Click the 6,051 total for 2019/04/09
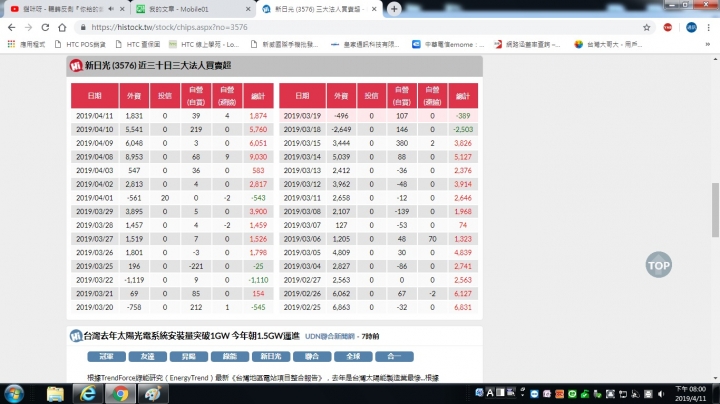Viewport: 720px width, 404px height. click(258, 143)
